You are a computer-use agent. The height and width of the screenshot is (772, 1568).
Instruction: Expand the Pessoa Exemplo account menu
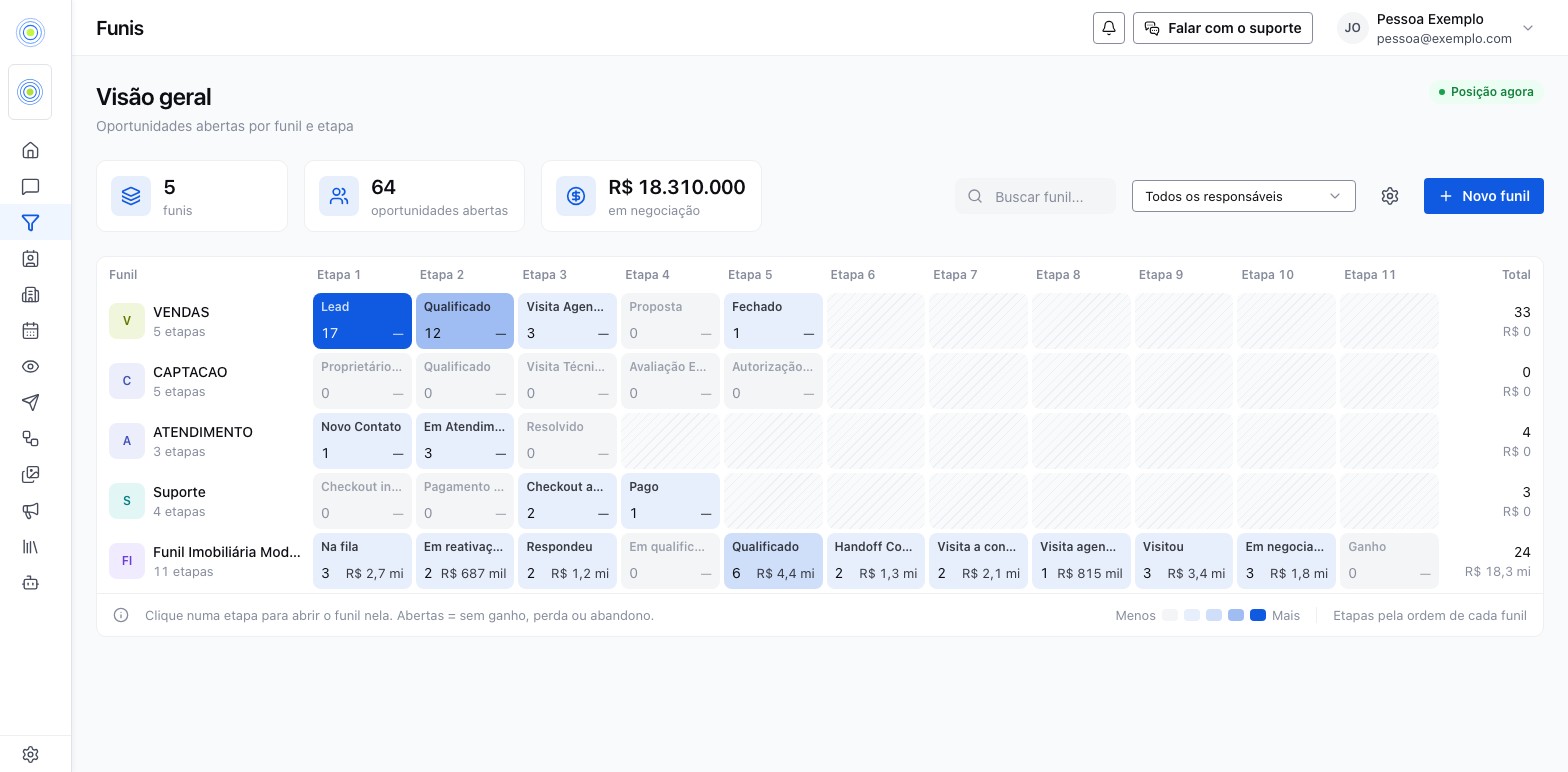point(1436,28)
